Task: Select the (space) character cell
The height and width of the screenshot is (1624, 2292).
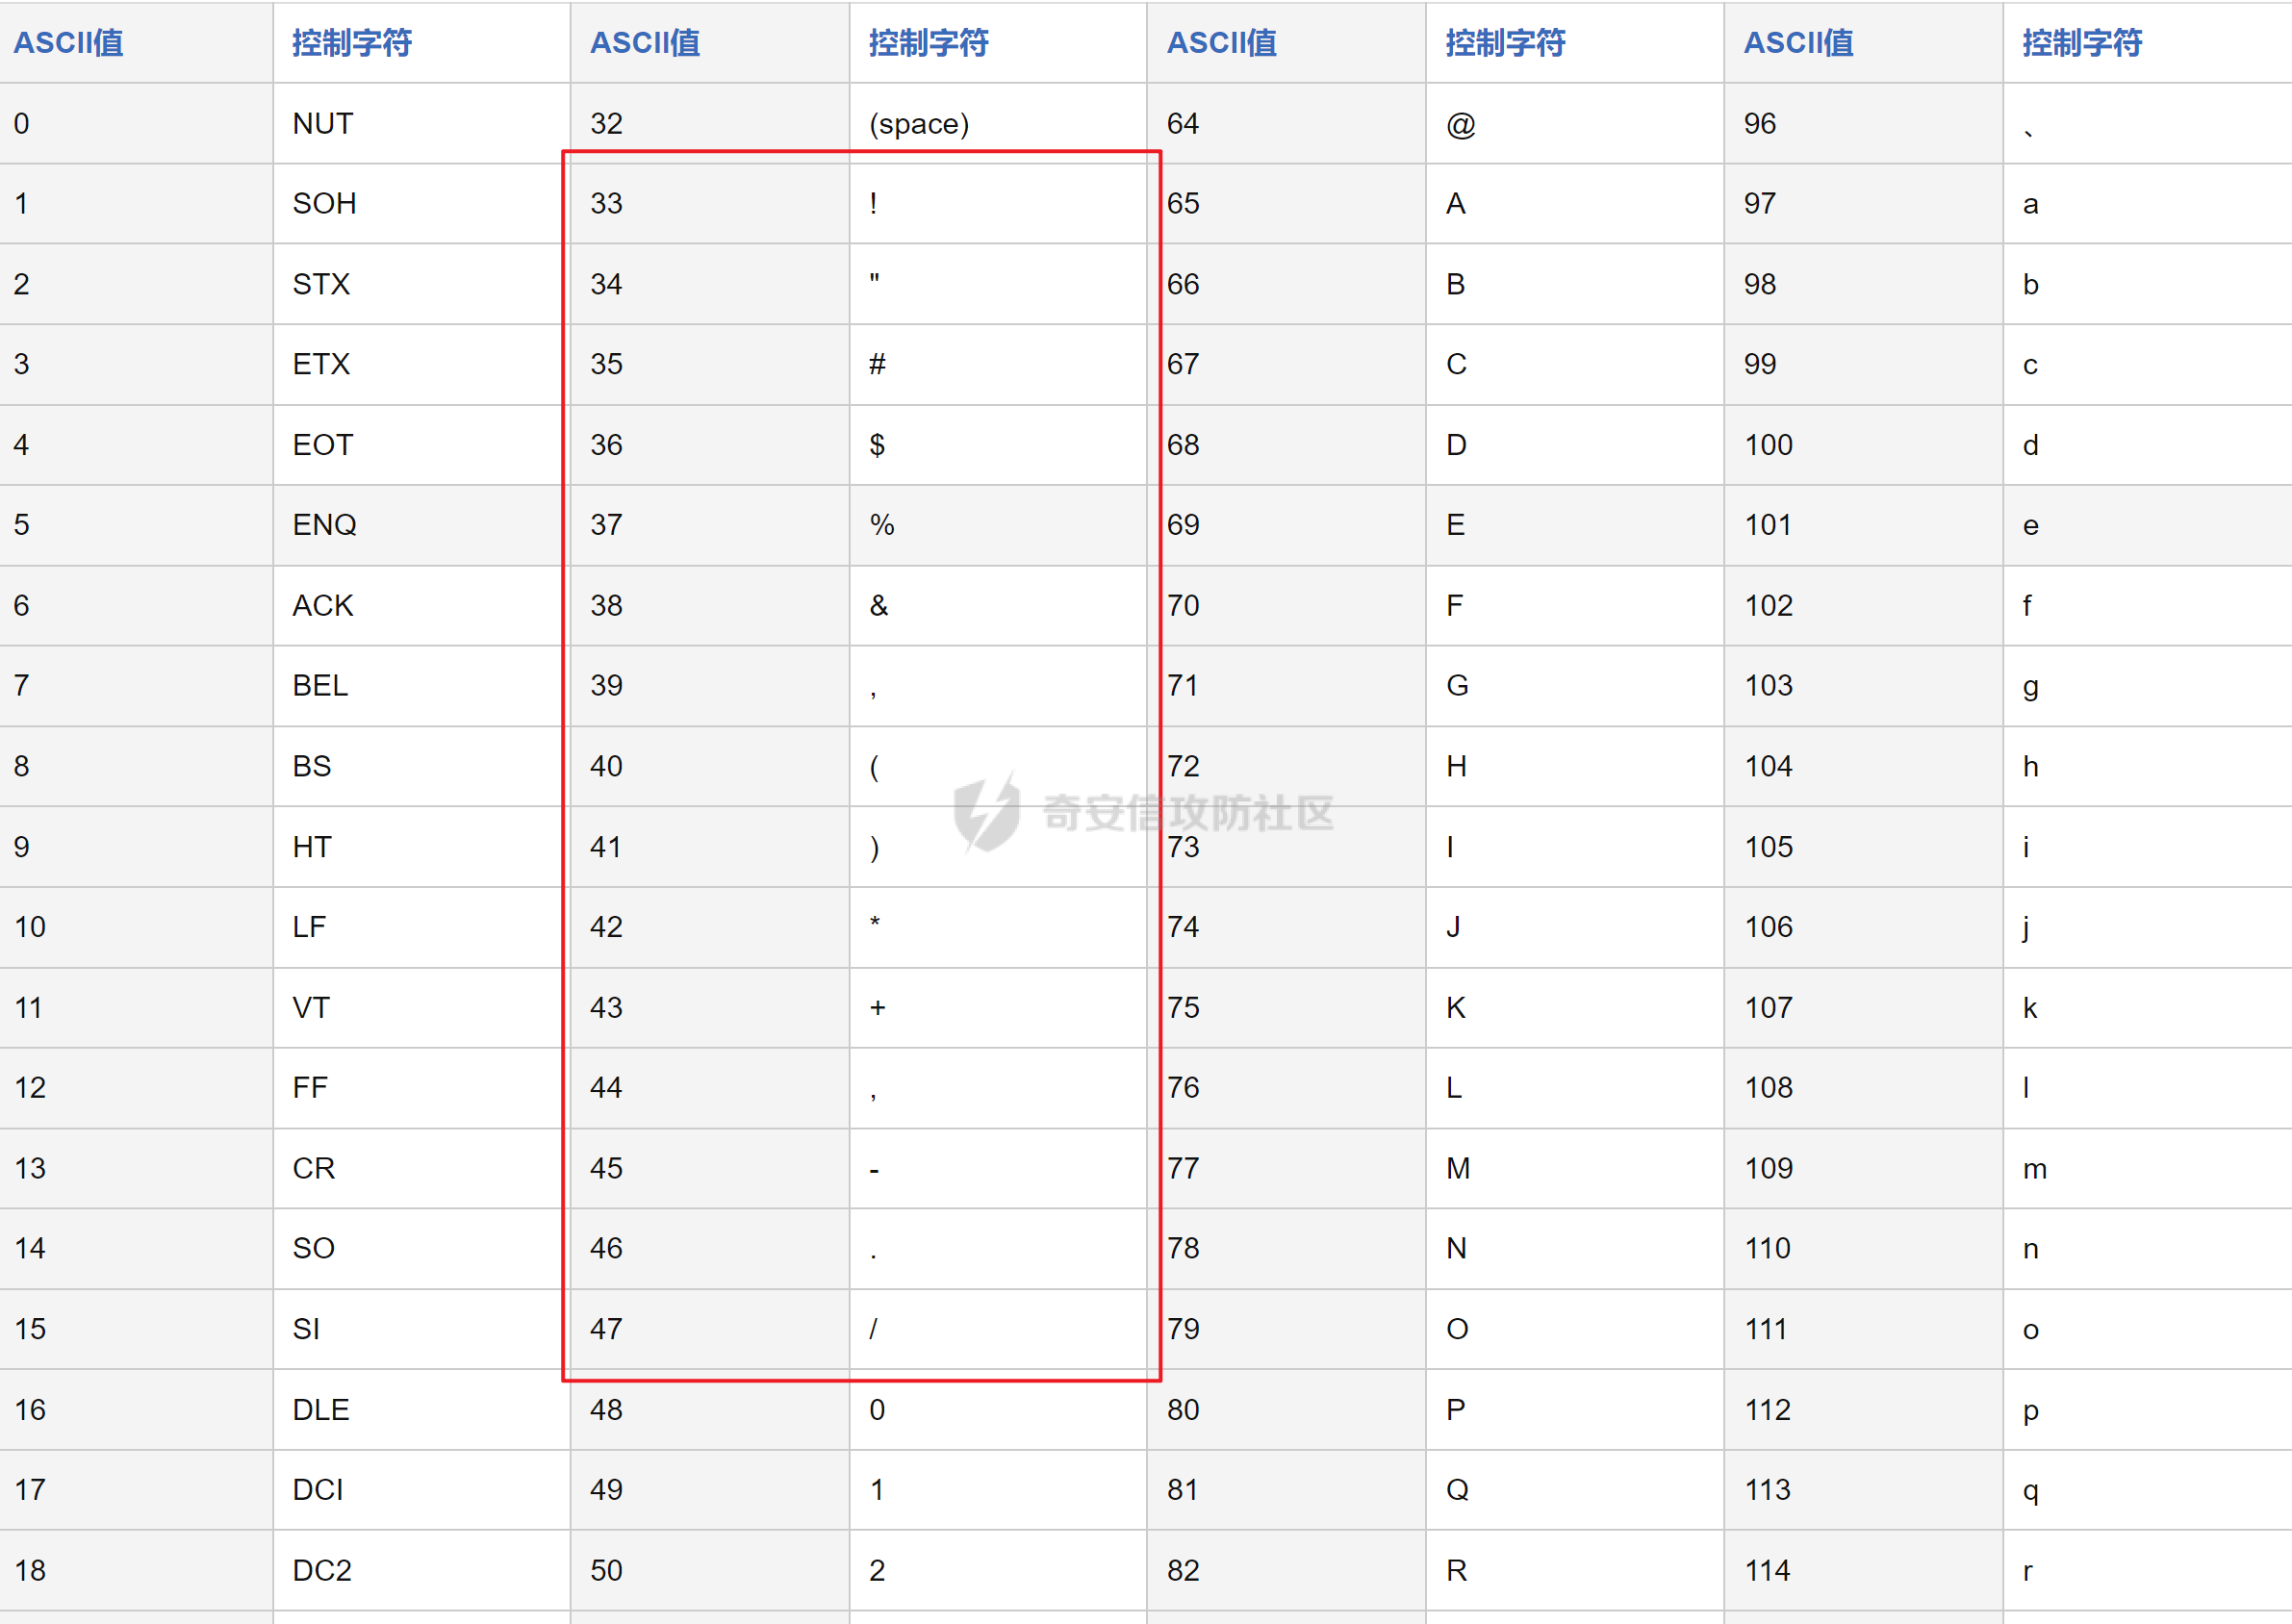Action: point(918,123)
